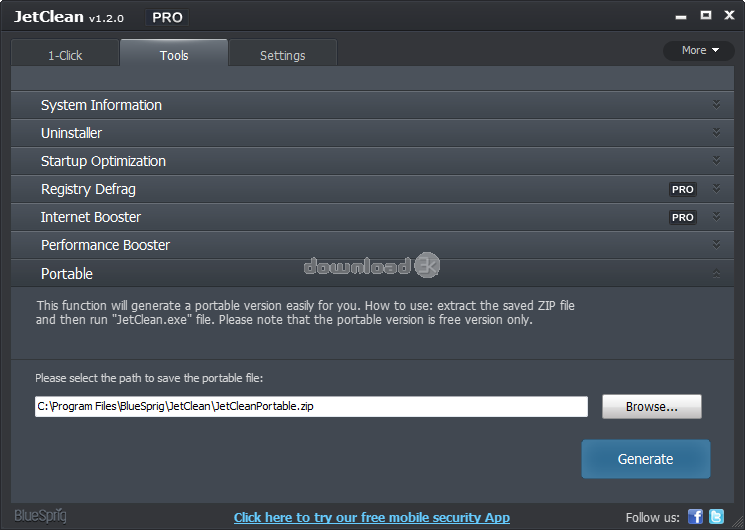
Task: Click the PRO badge beside Registry Defrag
Action: pos(682,189)
